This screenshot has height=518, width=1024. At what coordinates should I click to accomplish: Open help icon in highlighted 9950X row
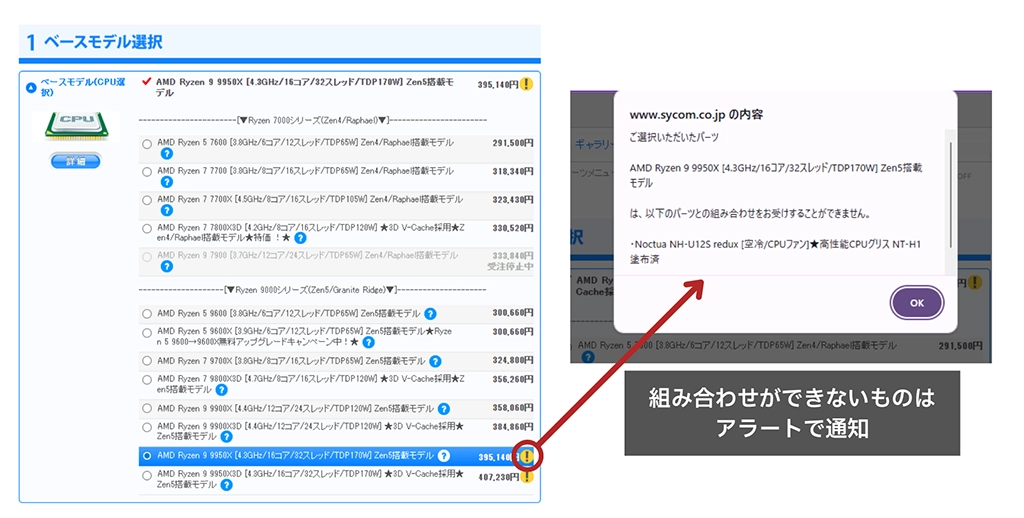pos(443,456)
